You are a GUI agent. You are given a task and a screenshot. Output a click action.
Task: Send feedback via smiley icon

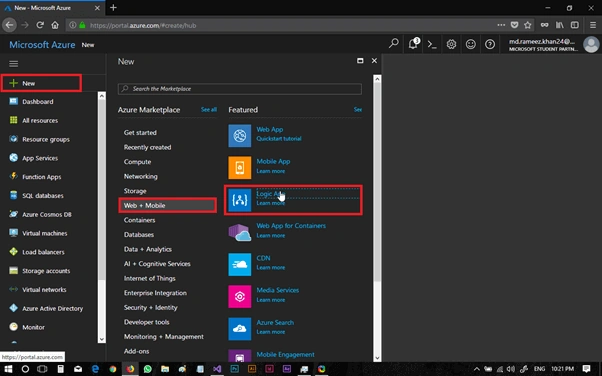471,45
